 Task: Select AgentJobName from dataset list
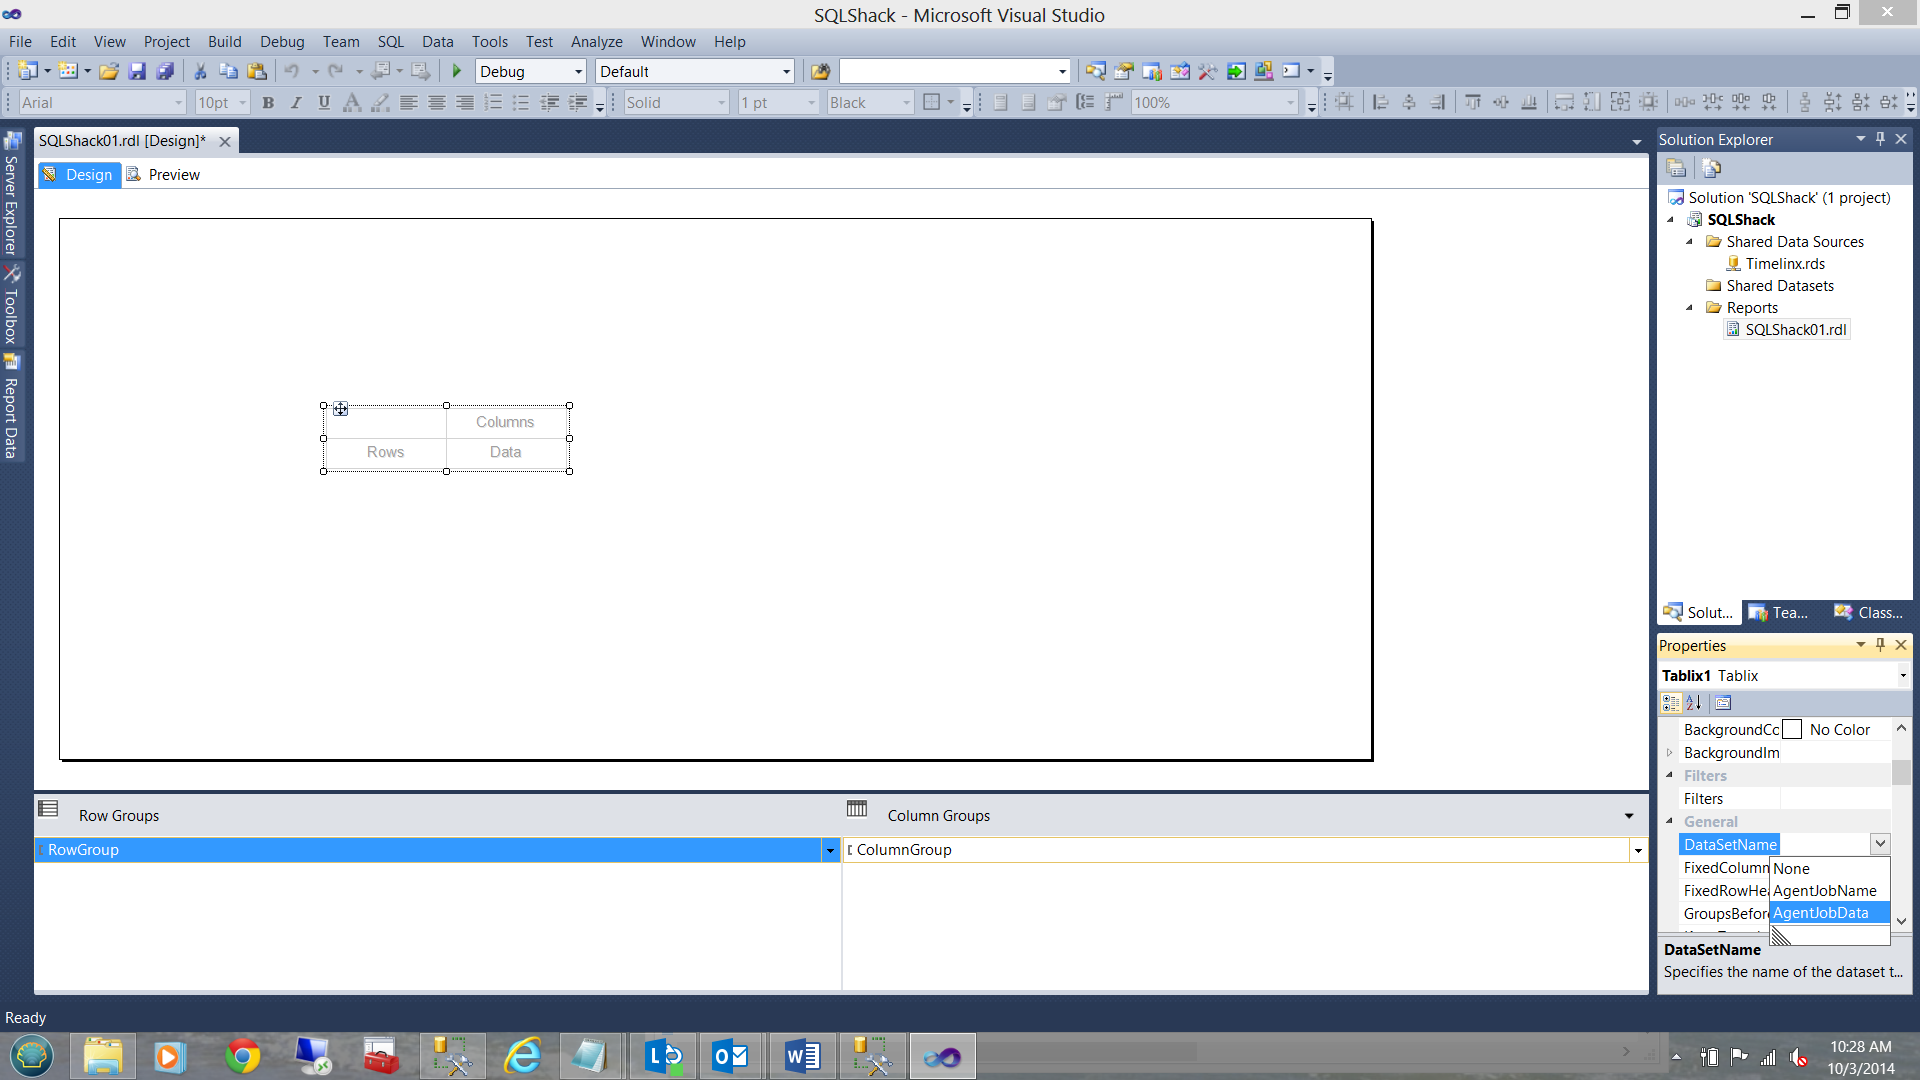[x=1824, y=890]
